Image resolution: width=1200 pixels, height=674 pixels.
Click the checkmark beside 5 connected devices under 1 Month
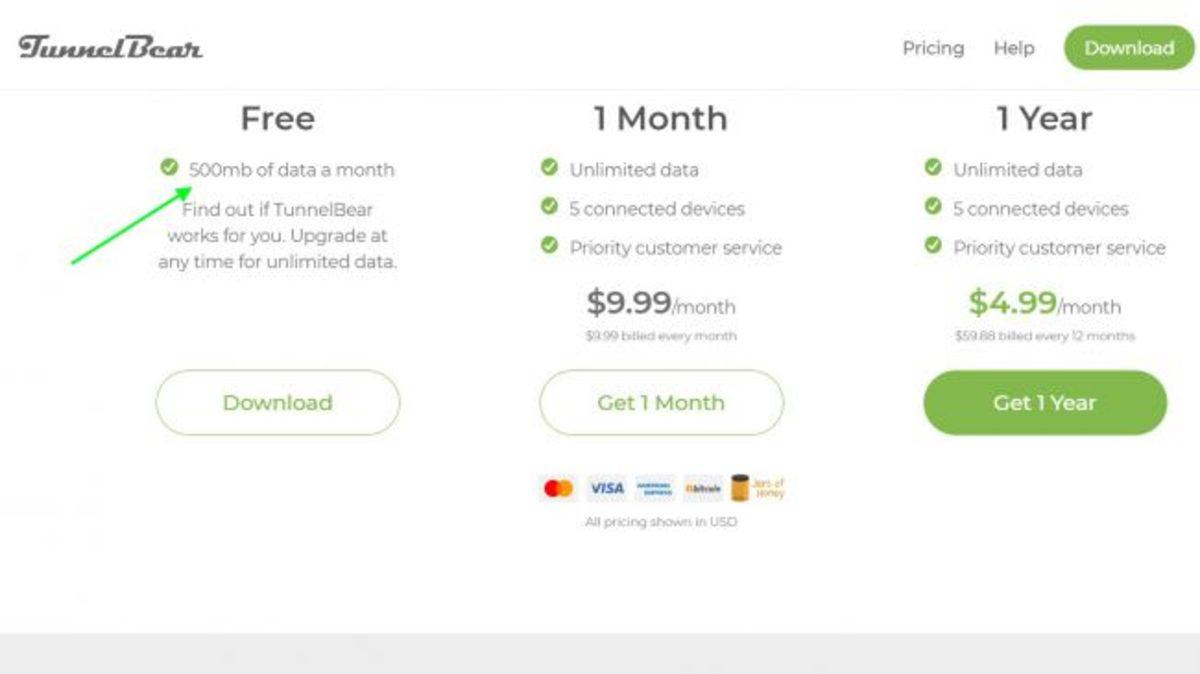tap(548, 208)
